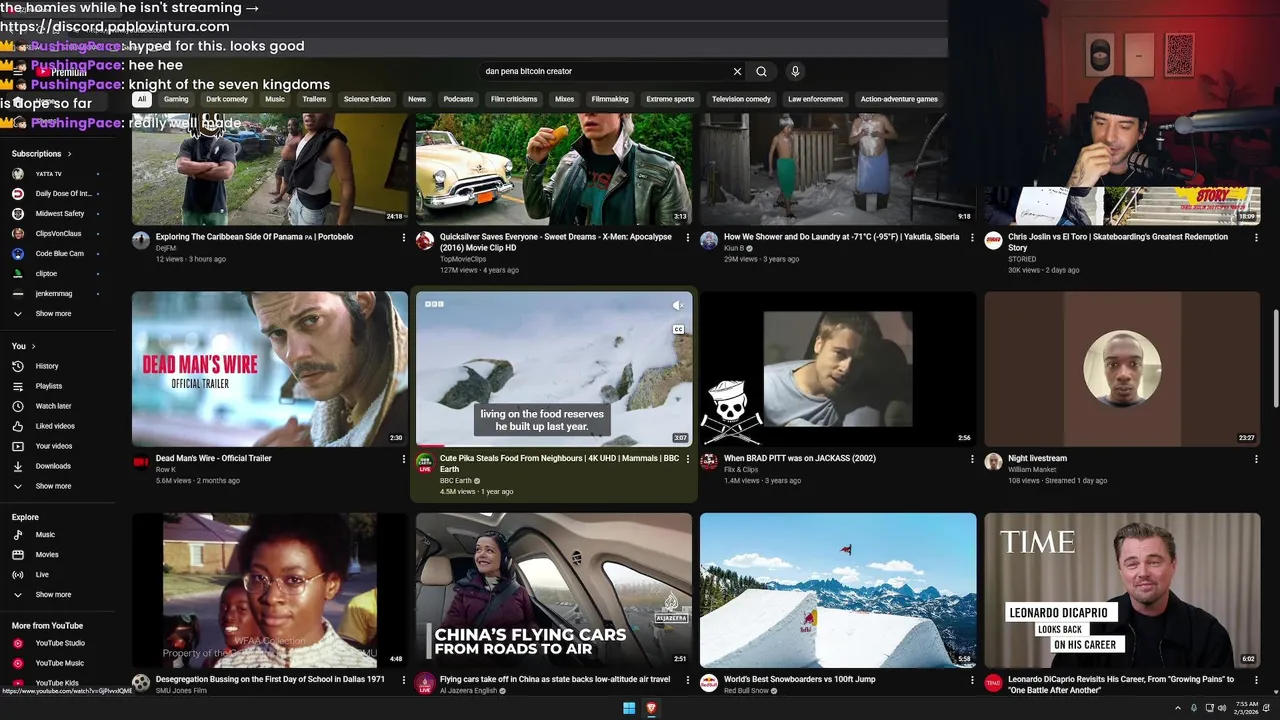The height and width of the screenshot is (720, 1280).
Task: Open the Leonardo DiCaprio TIME thumbnail
Action: coord(1122,590)
